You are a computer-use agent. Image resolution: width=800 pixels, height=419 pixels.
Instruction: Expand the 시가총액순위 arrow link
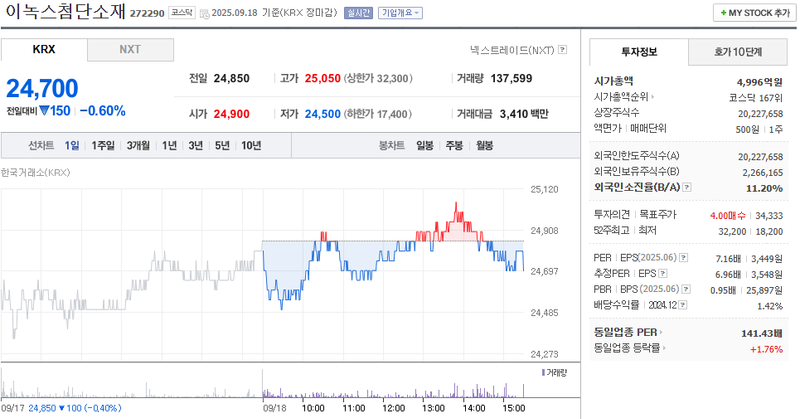click(653, 96)
